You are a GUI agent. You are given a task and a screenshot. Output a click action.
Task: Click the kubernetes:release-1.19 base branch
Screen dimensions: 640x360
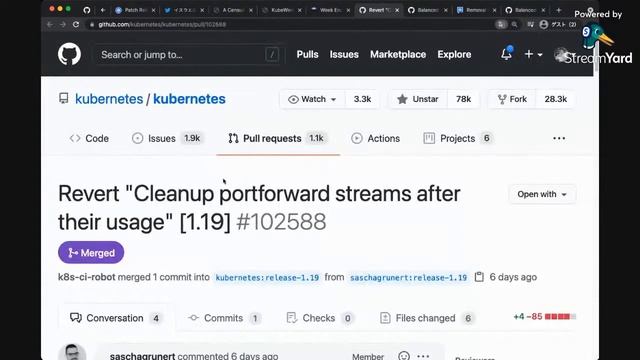click(267, 278)
